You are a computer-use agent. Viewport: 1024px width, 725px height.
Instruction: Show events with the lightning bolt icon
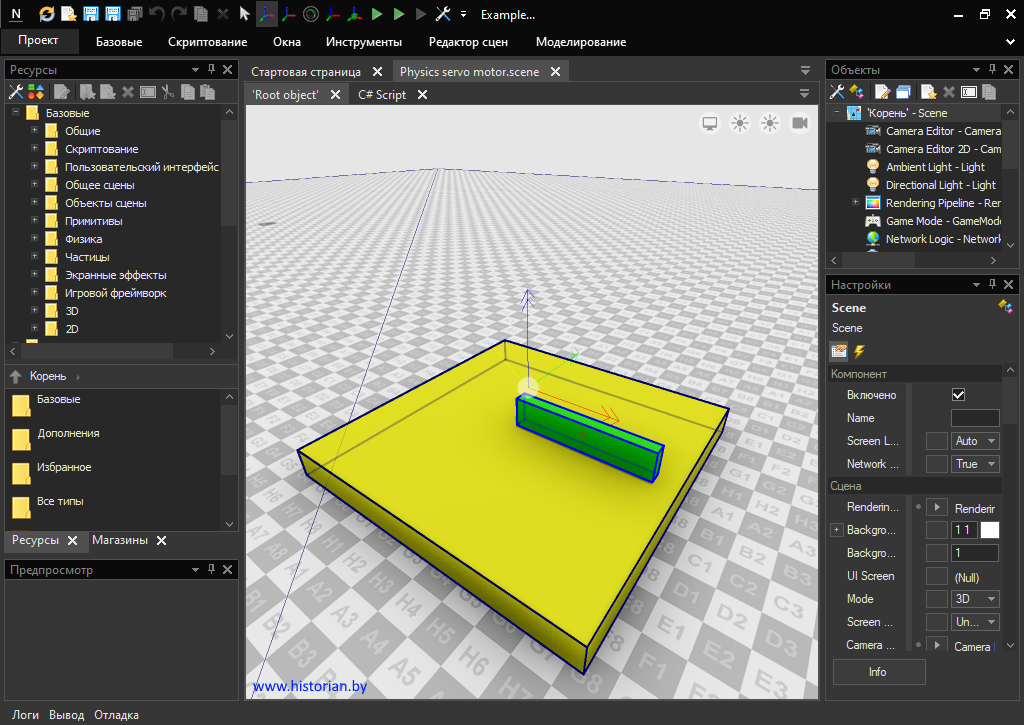pos(859,351)
